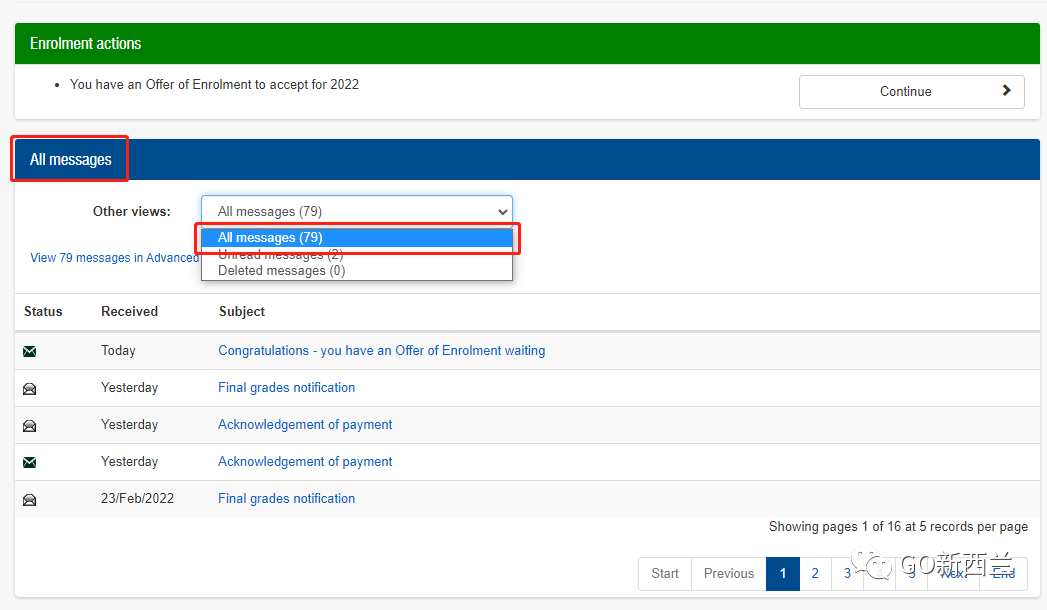Image resolution: width=1047 pixels, height=610 pixels.
Task: Open Final grades notification from Yesterday
Action: [x=286, y=387]
